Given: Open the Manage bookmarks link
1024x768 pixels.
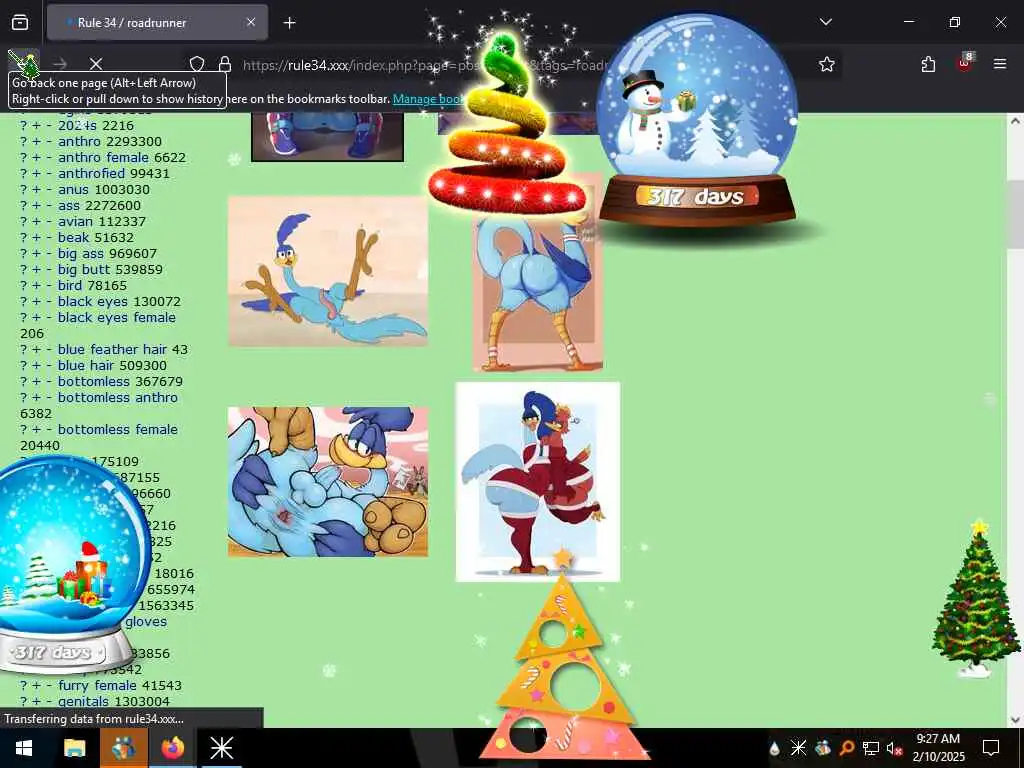Looking at the screenshot, I should pyautogui.click(x=428, y=99).
